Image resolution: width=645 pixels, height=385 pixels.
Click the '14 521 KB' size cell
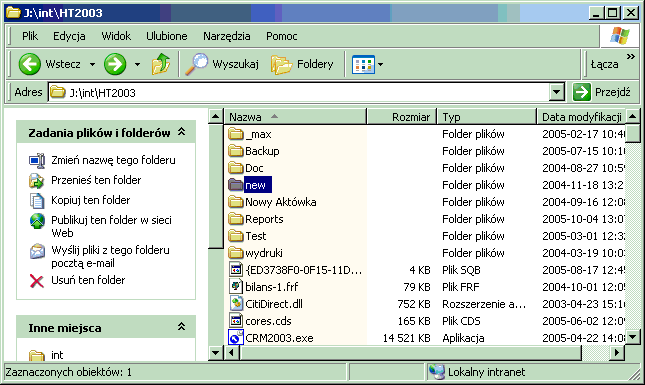tap(406, 338)
